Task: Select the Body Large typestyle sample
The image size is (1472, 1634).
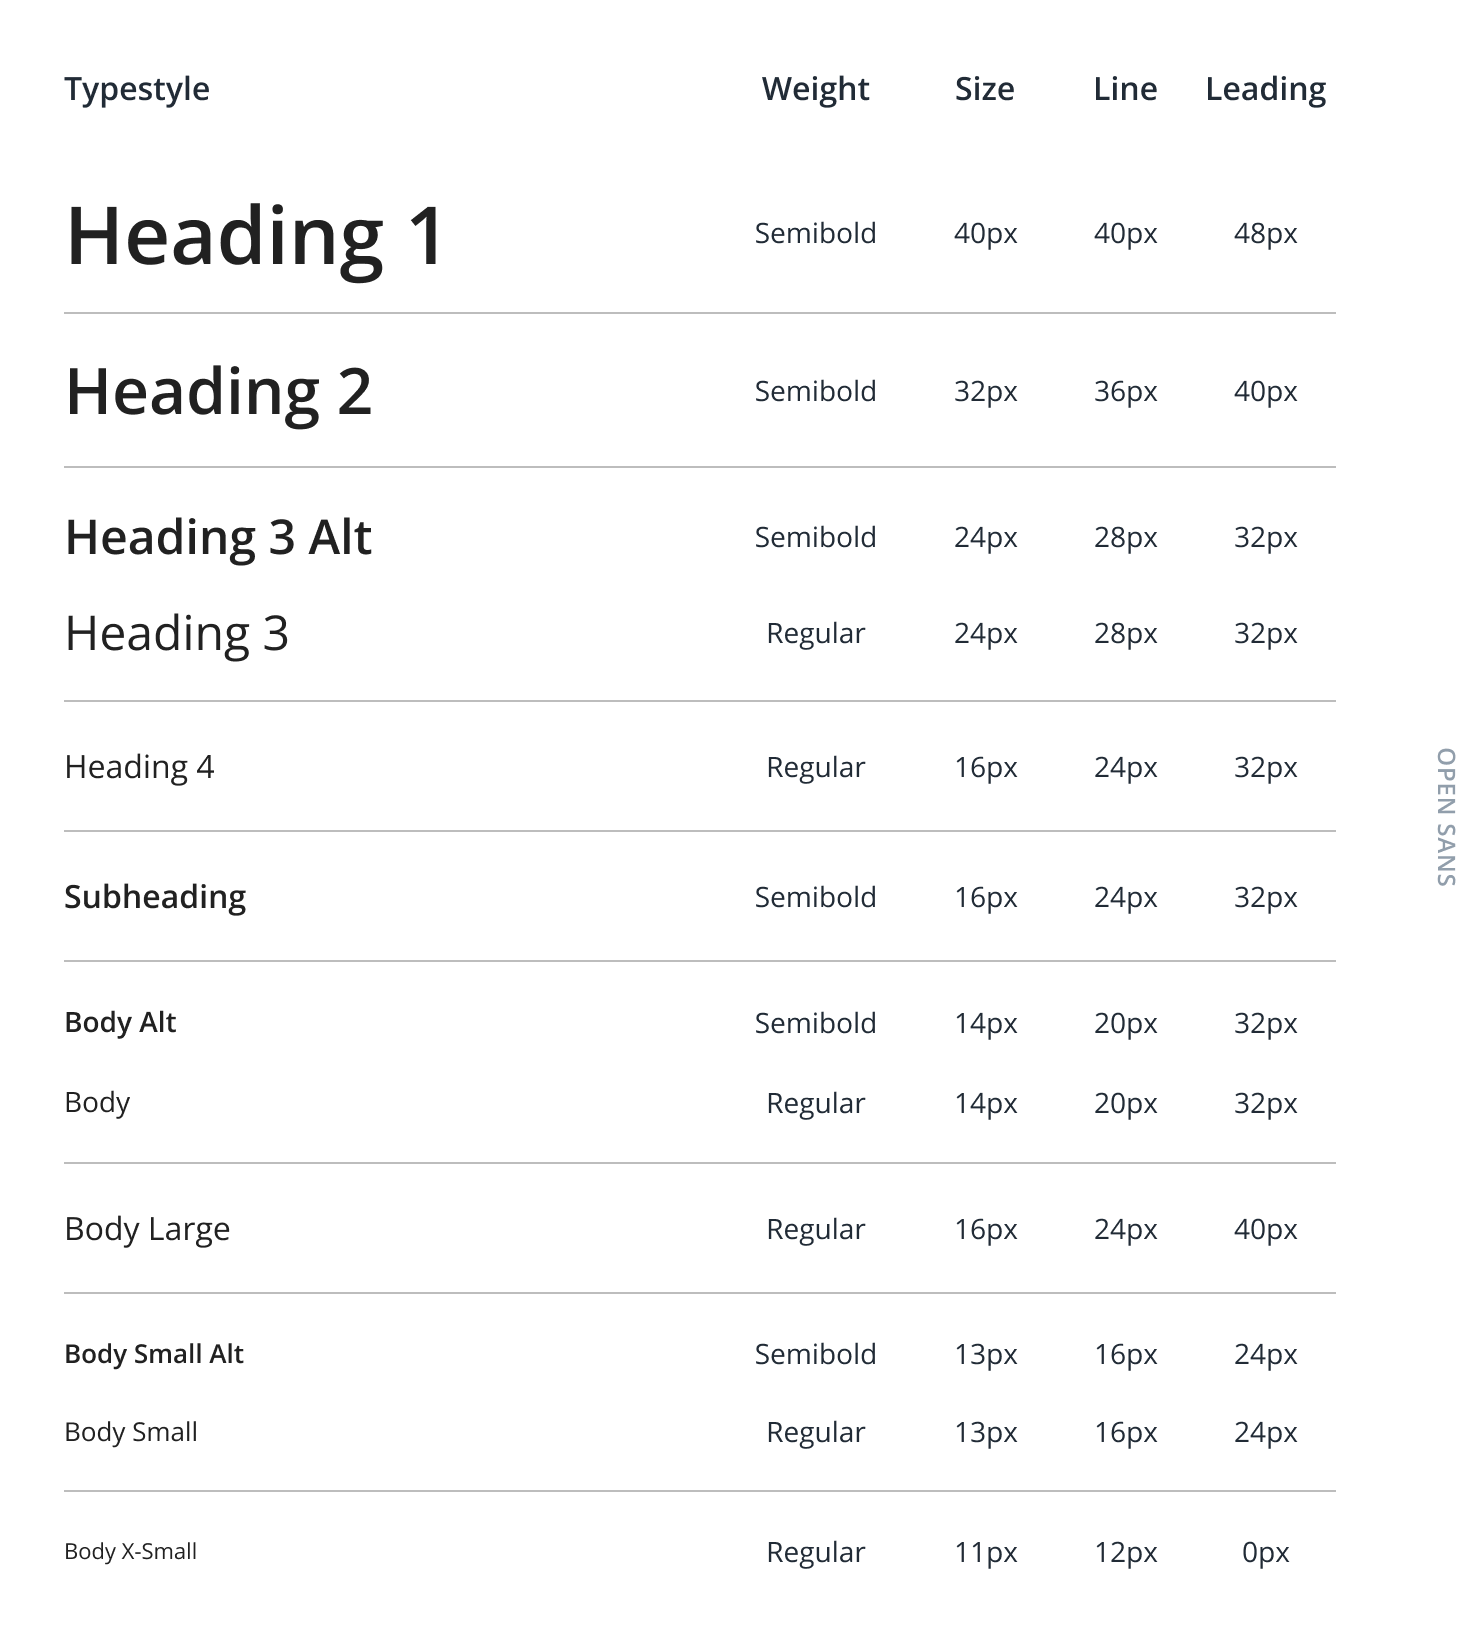Action: coord(147,1229)
